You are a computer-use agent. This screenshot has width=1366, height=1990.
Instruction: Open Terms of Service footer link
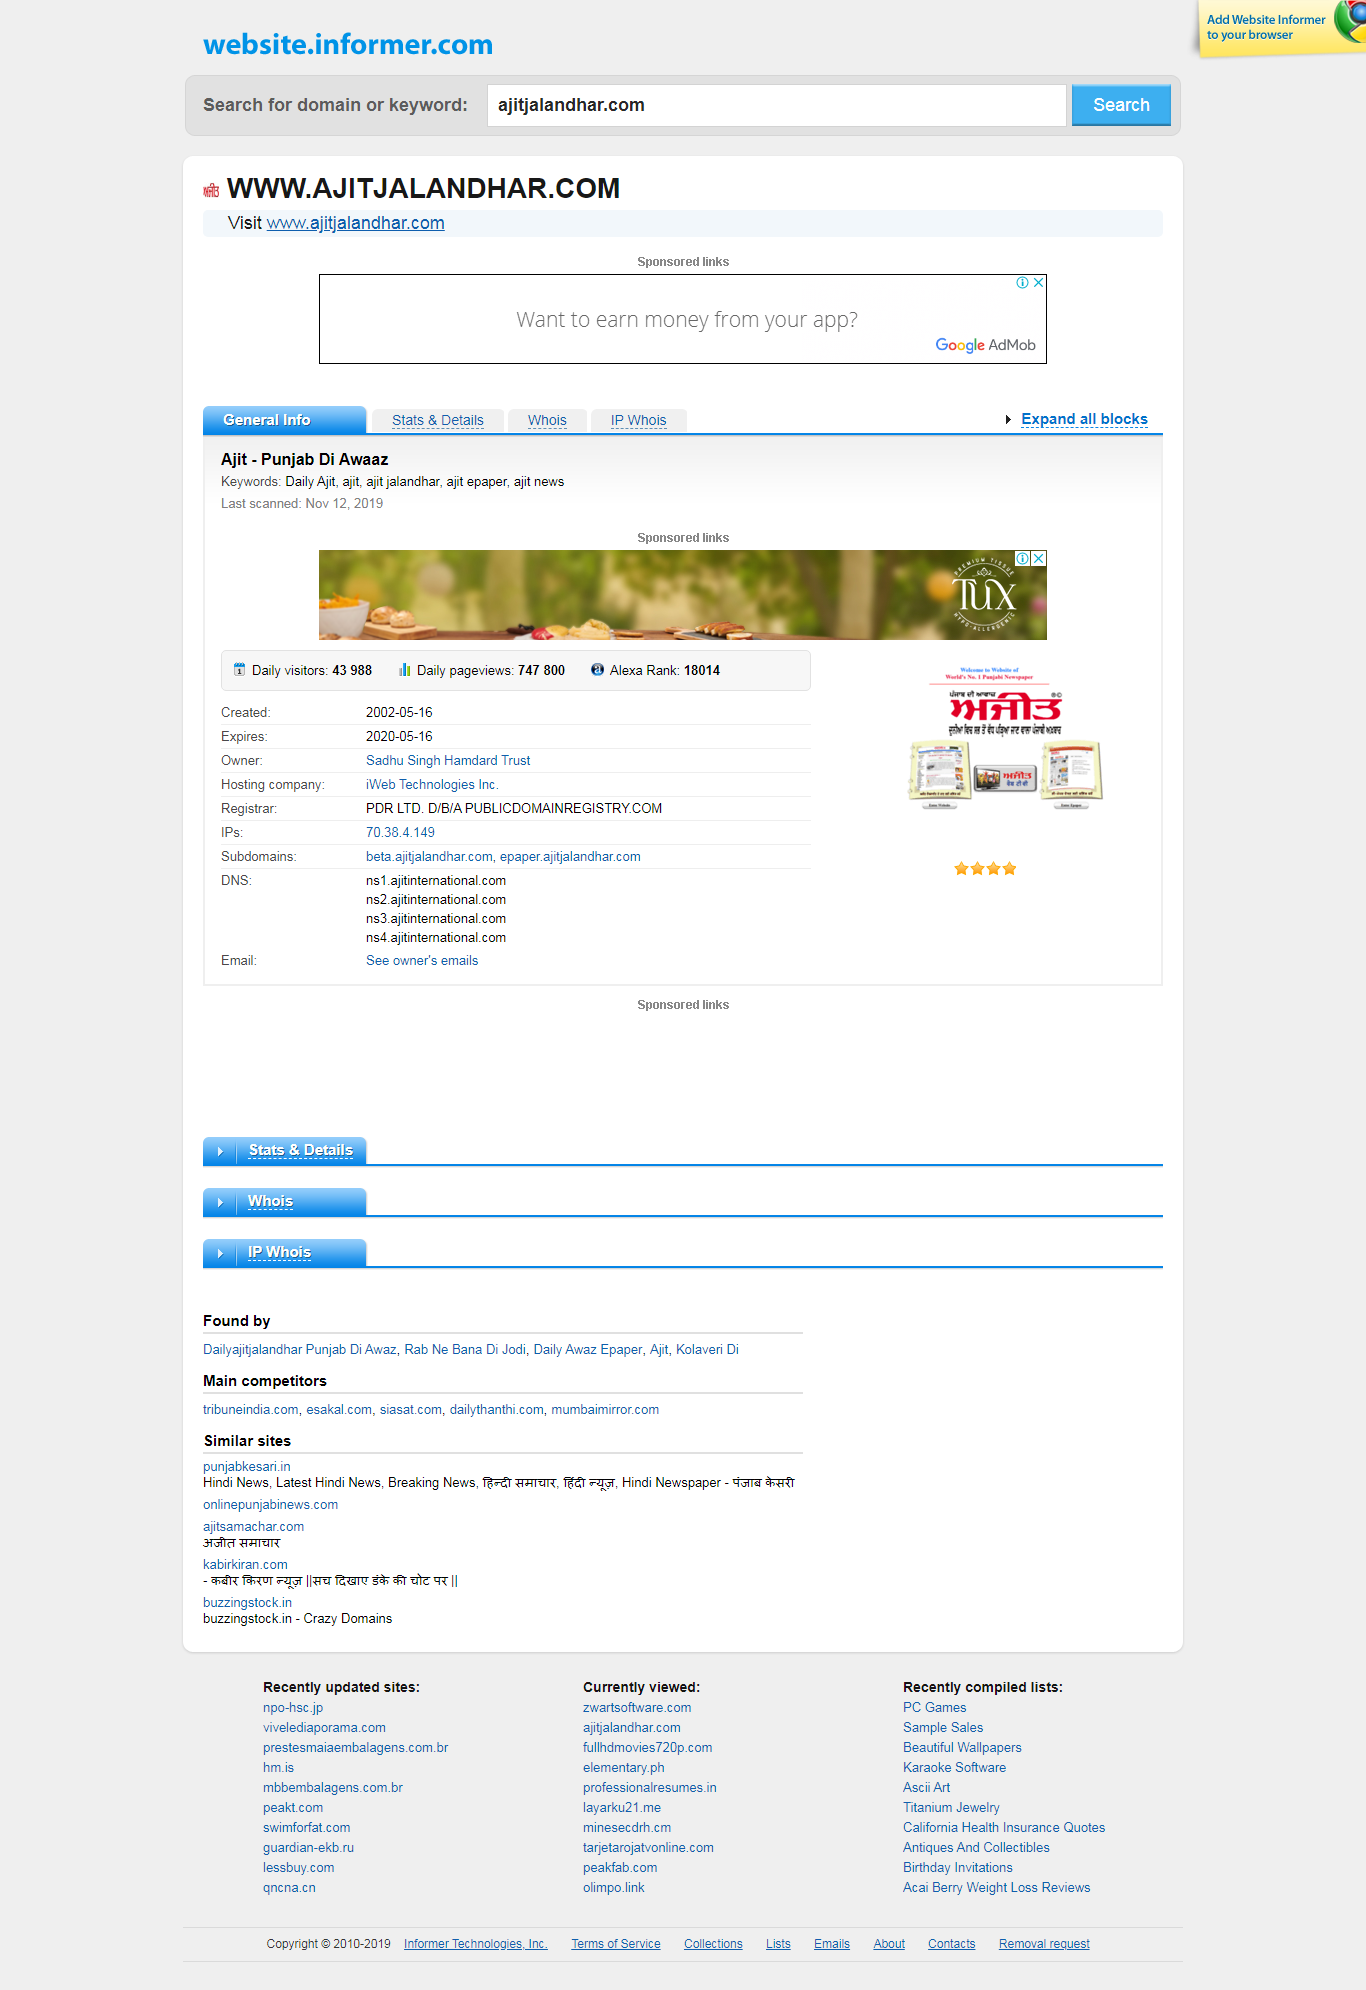click(616, 1944)
